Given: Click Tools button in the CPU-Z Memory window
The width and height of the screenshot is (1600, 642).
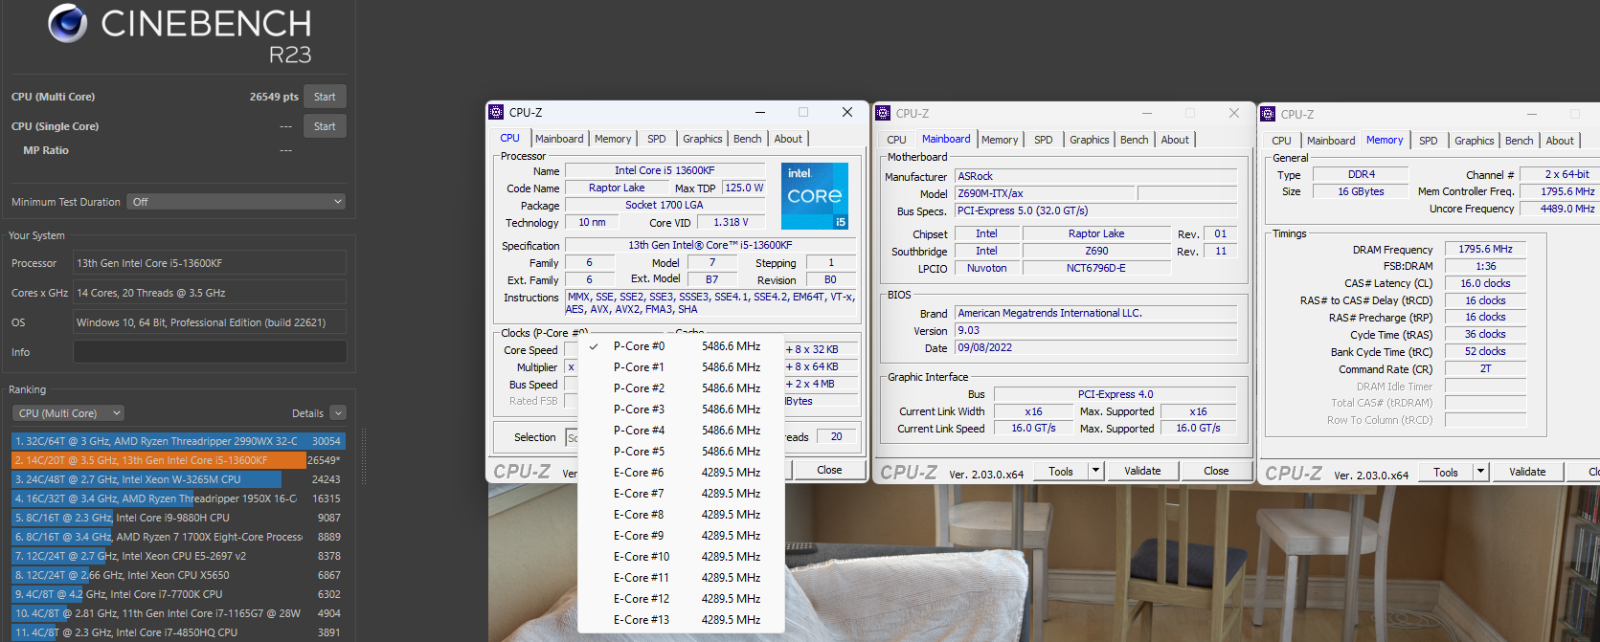Looking at the screenshot, I should point(1446,472).
